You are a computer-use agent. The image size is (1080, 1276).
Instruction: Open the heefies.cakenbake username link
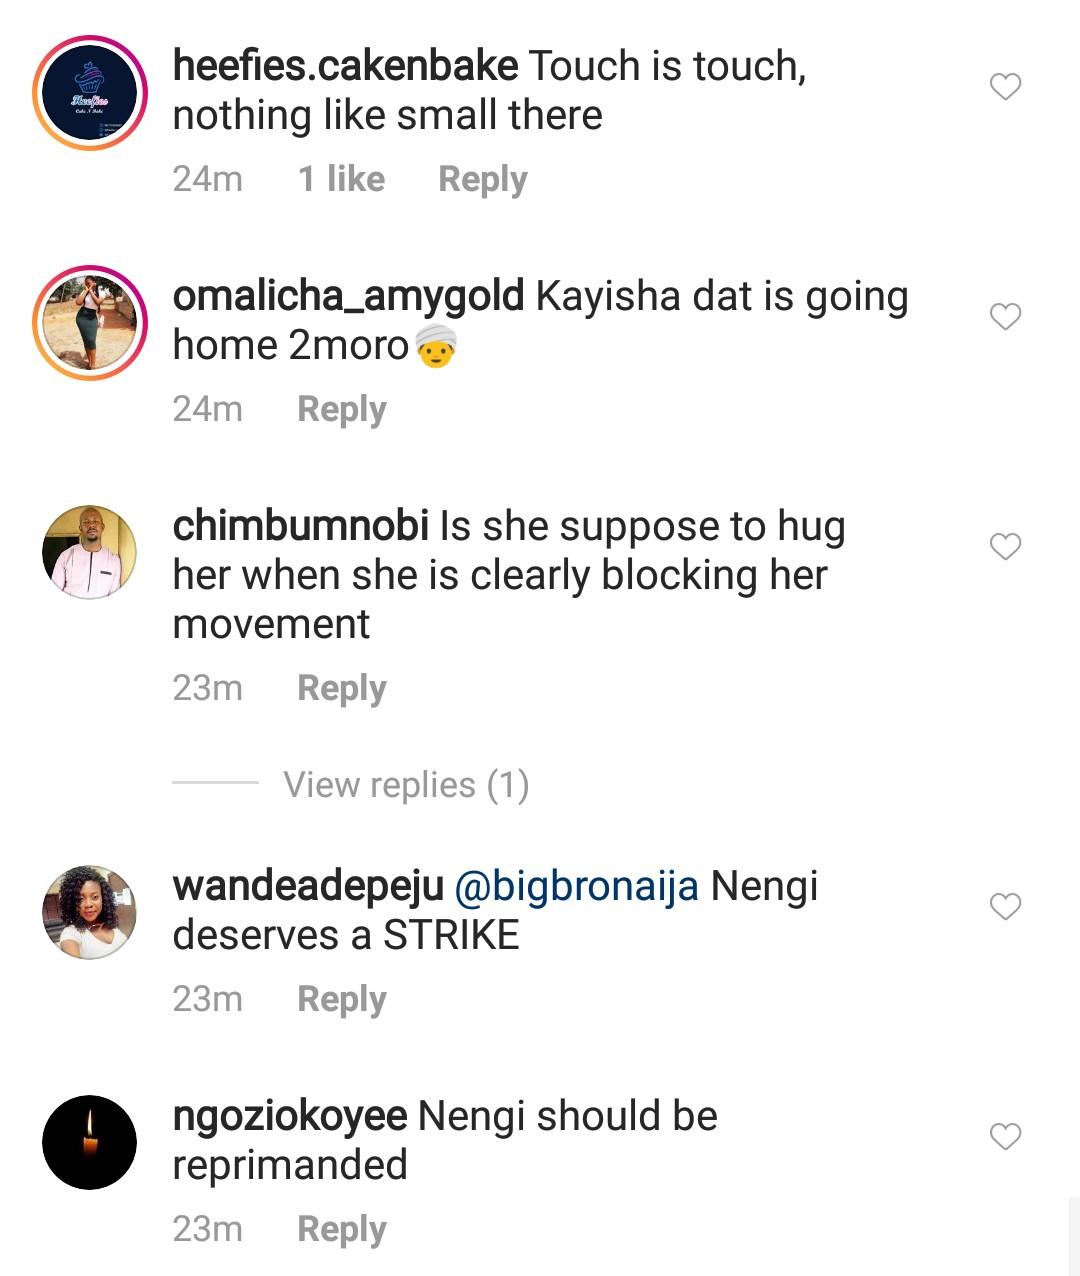345,66
